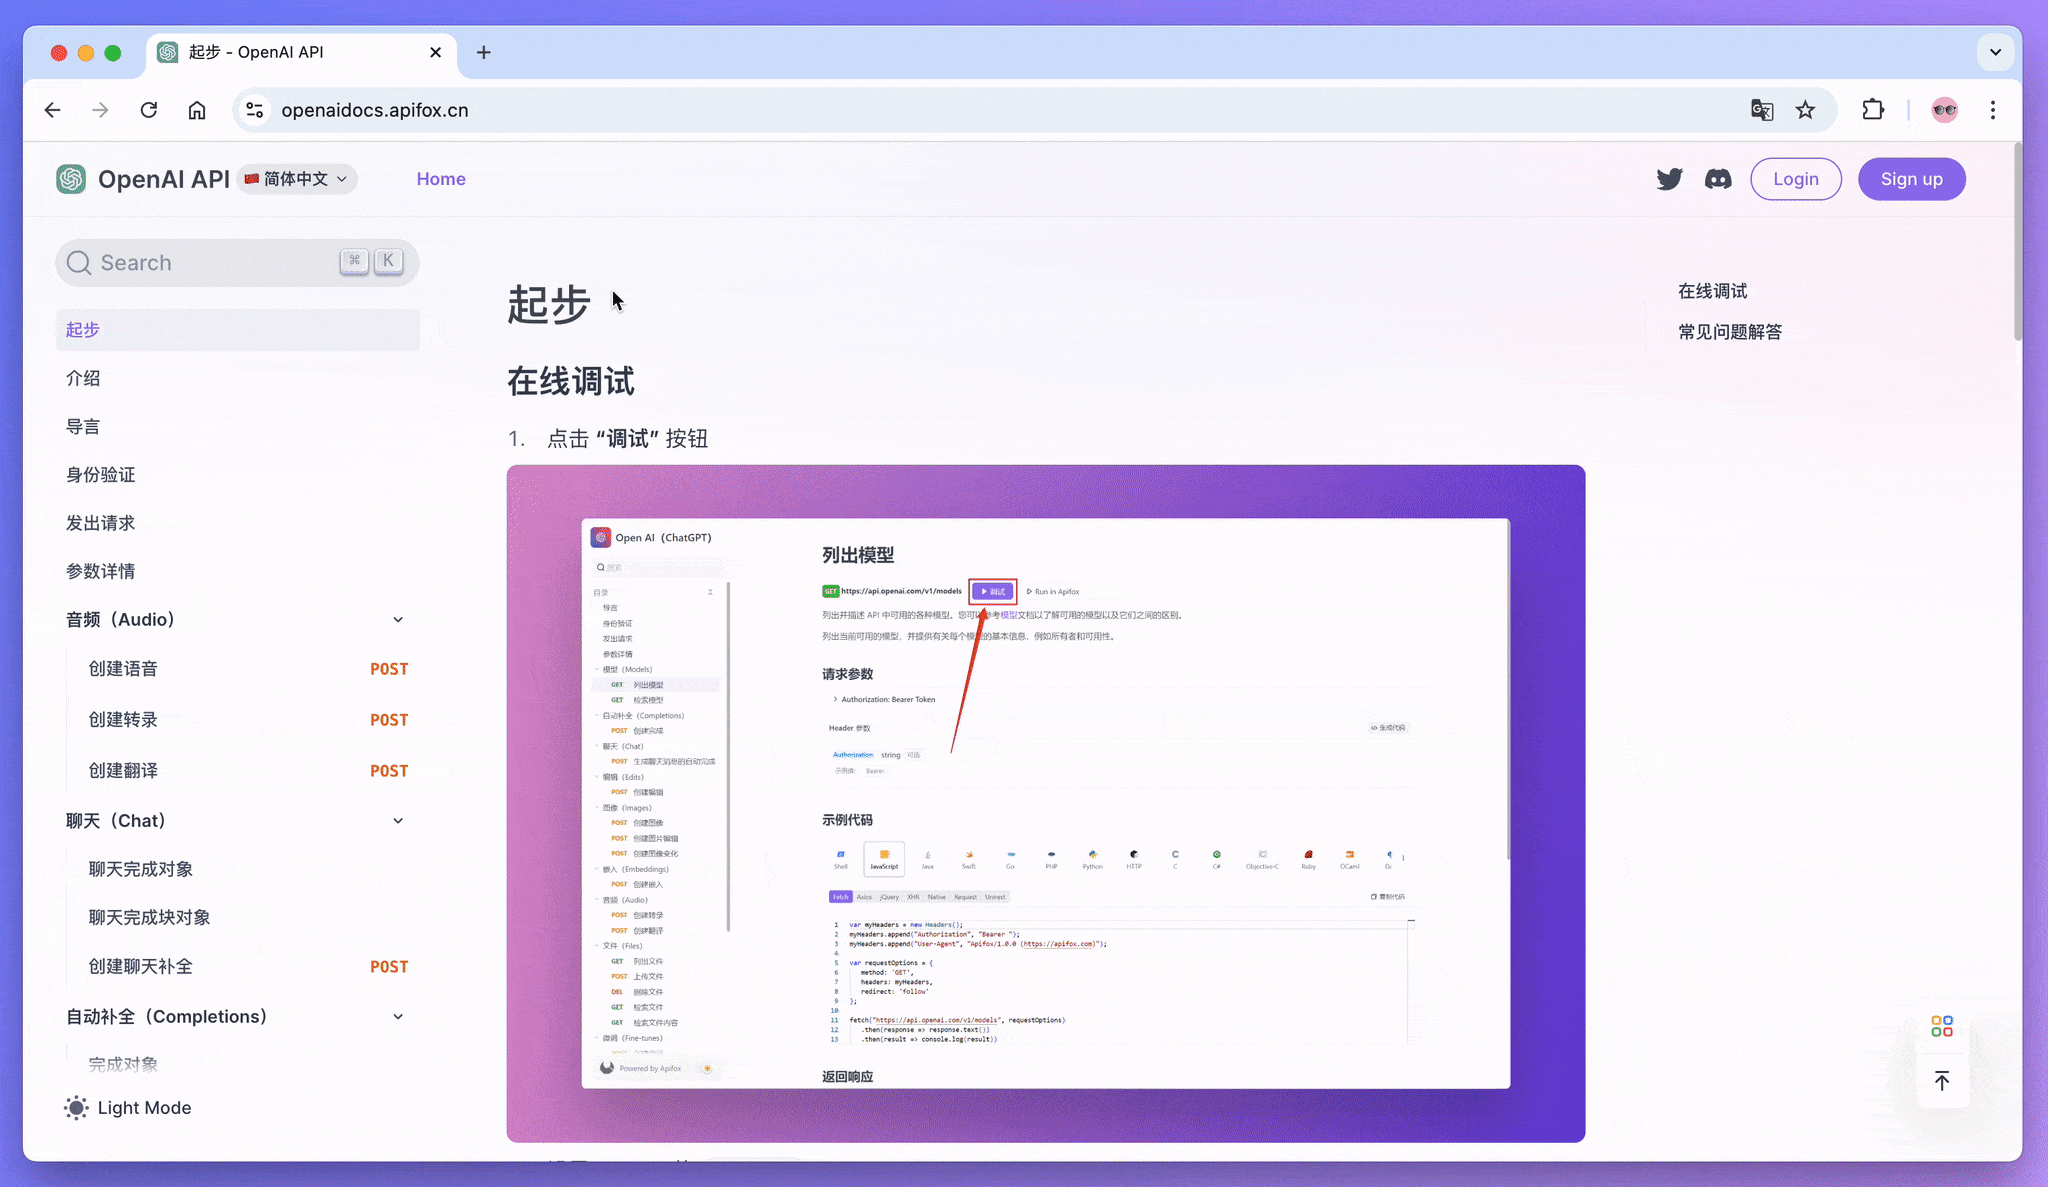2048x1187 pixels.
Task: Open the translate icon in the address bar
Action: [x=1762, y=110]
